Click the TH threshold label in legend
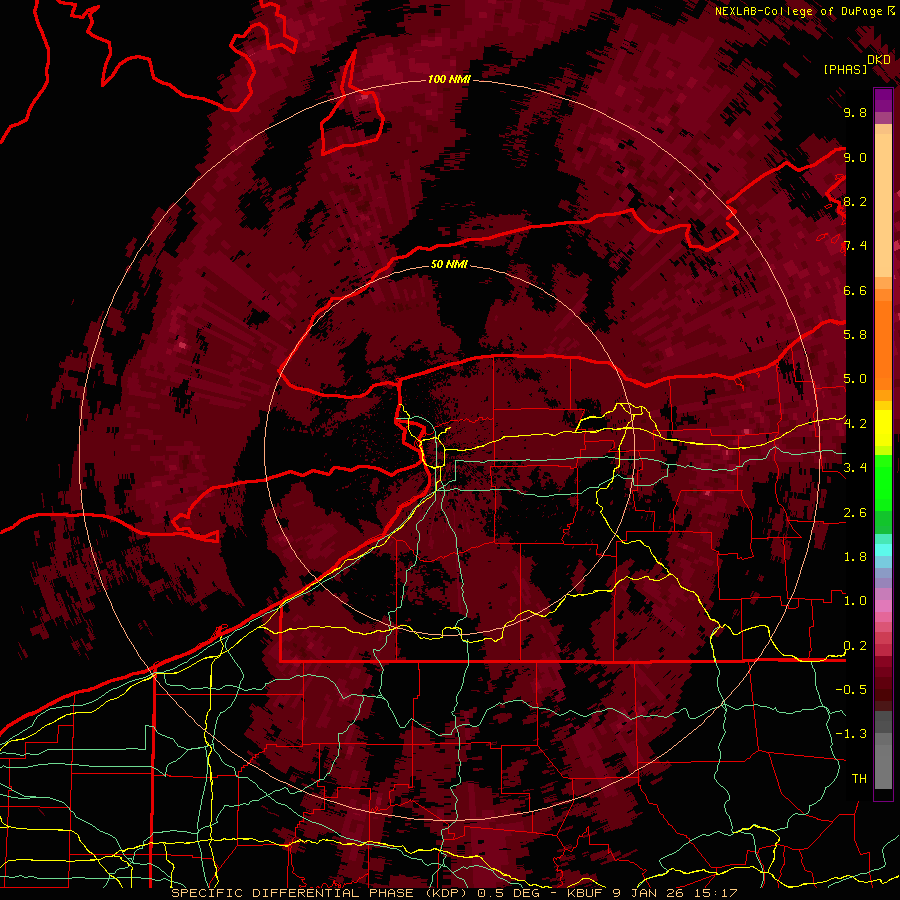The height and width of the screenshot is (900, 900). [859, 779]
